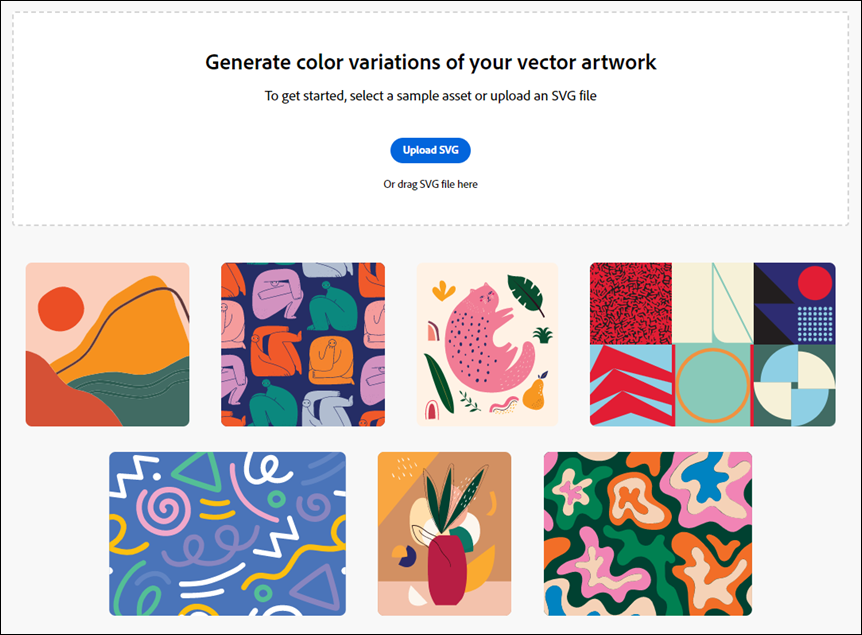Select the geometric tiles sample artwork
862x635 pixels.
(712, 344)
